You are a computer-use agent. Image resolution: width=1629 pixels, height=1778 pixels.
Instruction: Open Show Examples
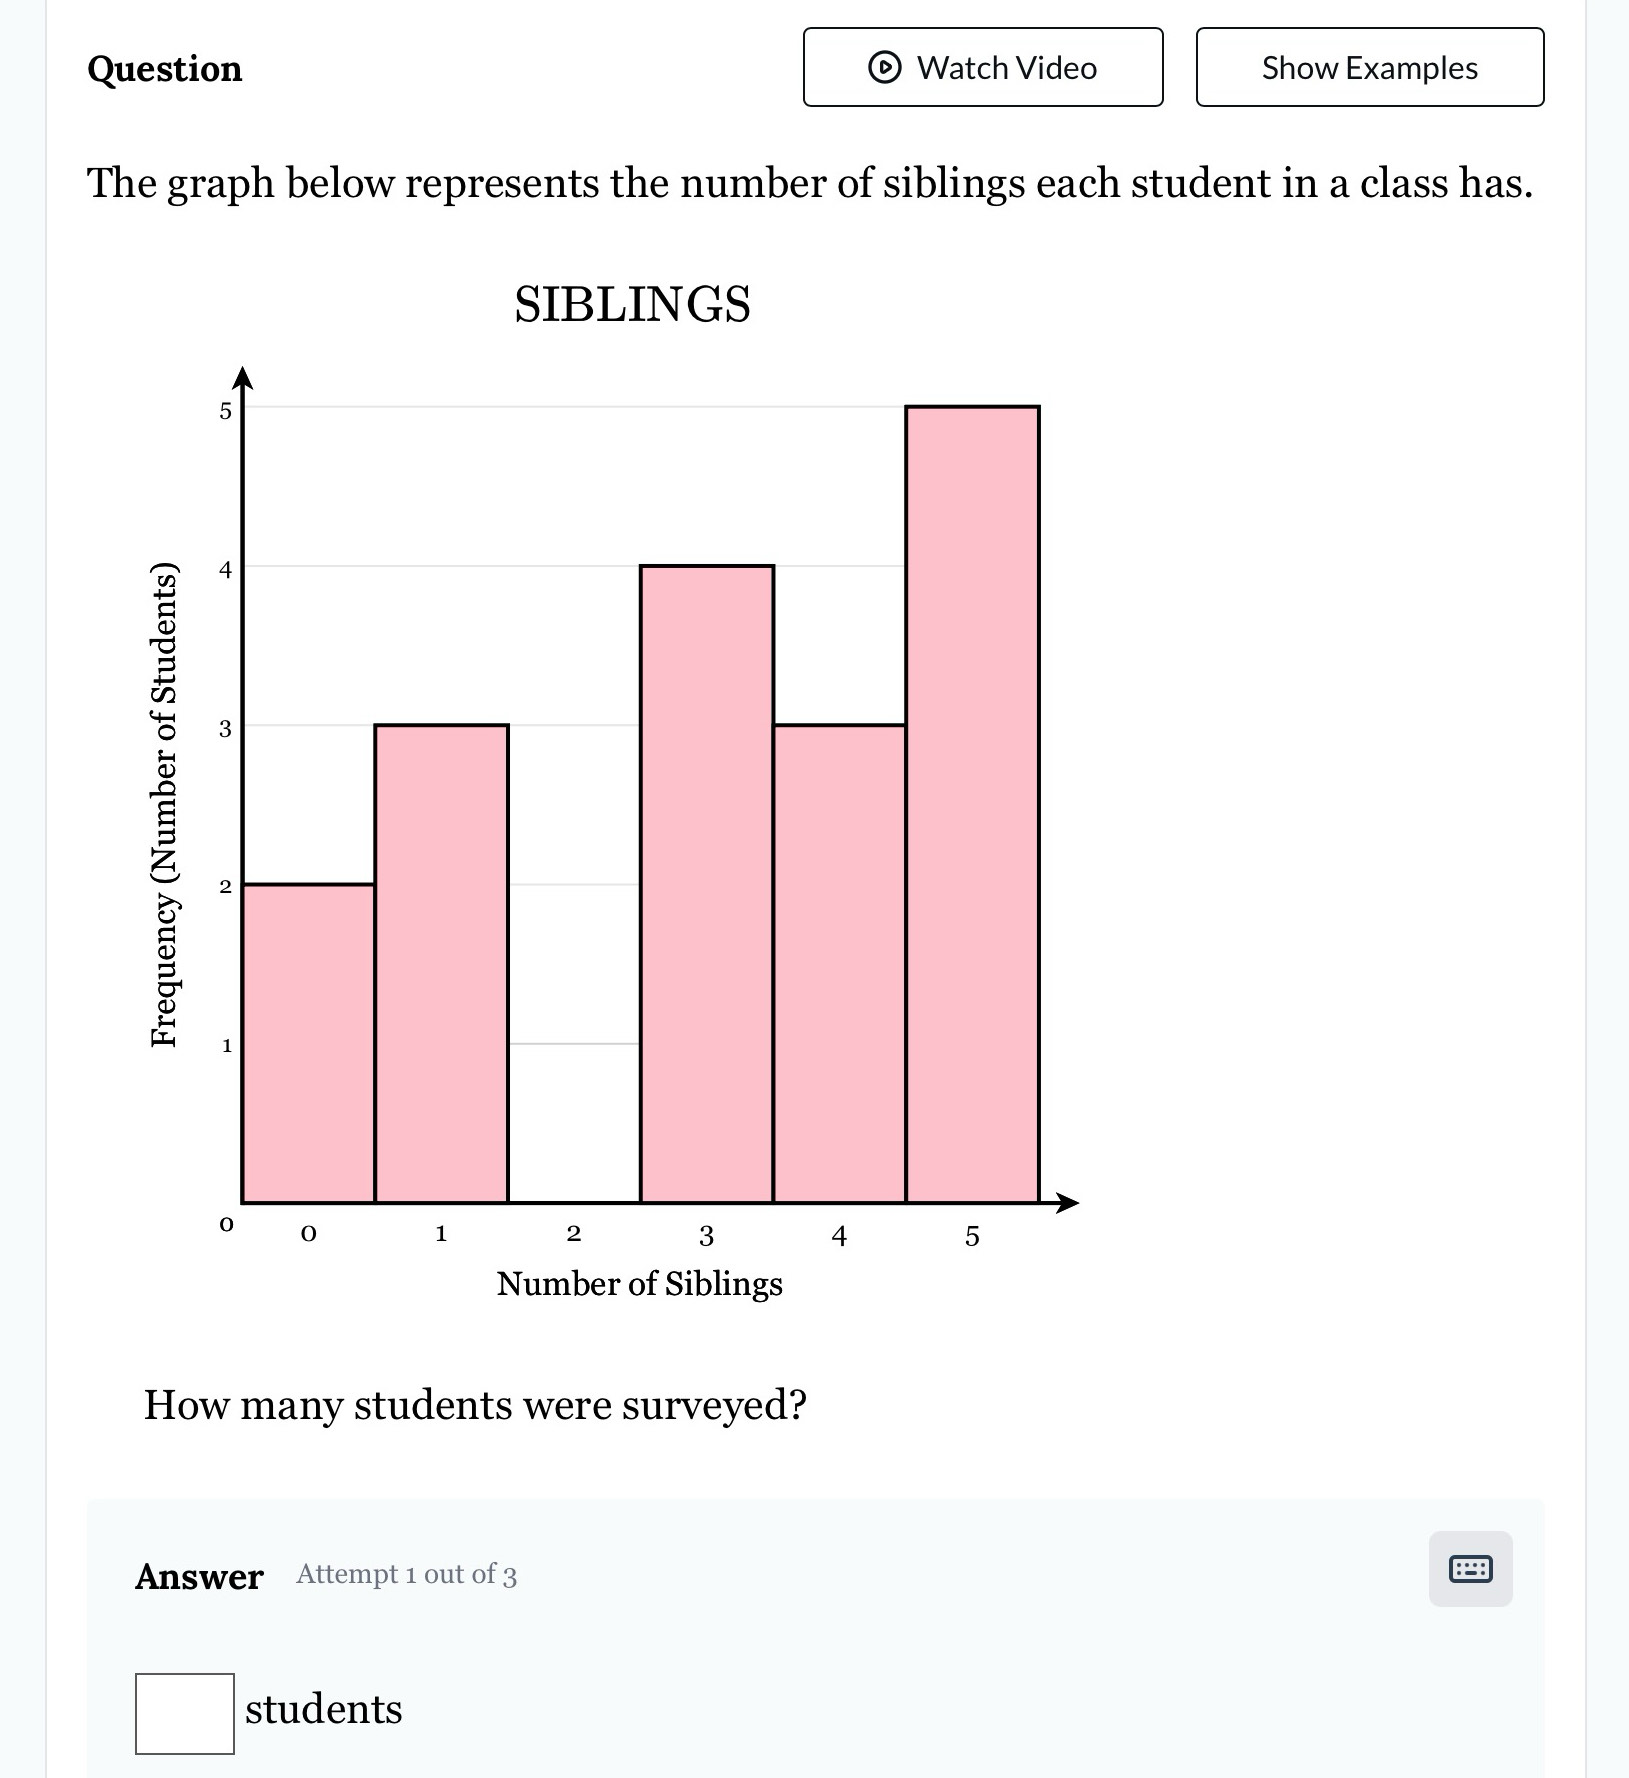1367,67
